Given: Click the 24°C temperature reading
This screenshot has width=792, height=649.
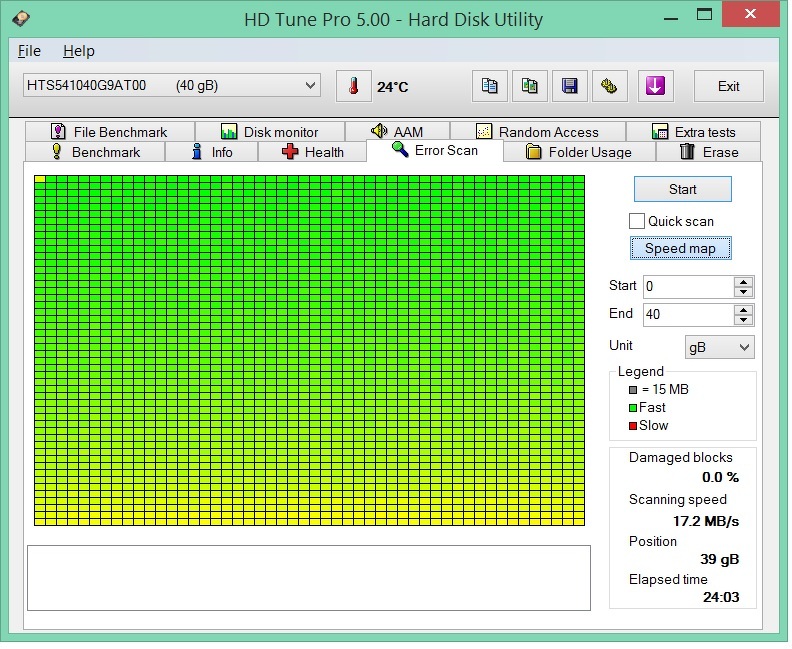Looking at the screenshot, I should pyautogui.click(x=392, y=87).
